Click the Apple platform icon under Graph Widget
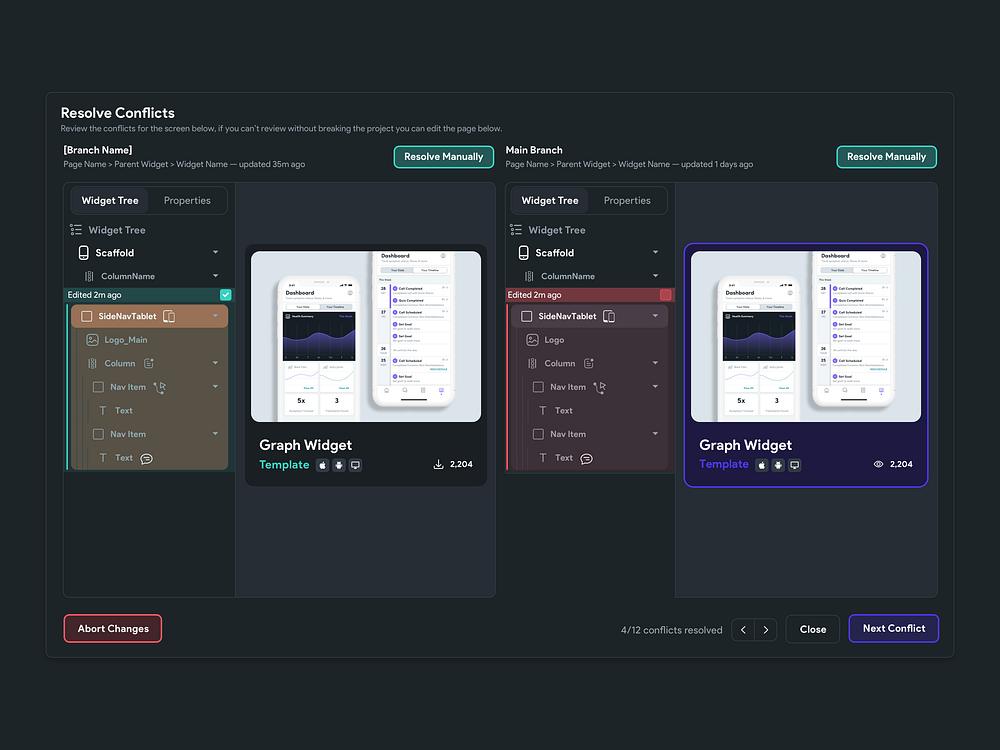1000x750 pixels. [321, 465]
